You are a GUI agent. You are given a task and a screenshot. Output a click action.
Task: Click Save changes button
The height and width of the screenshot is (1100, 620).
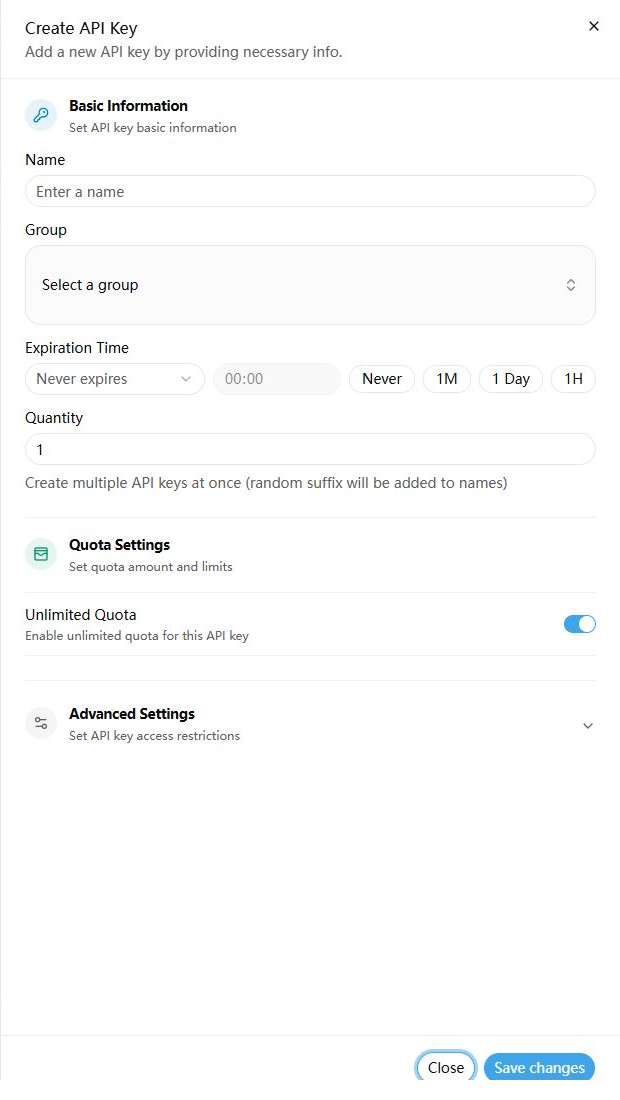539,1067
